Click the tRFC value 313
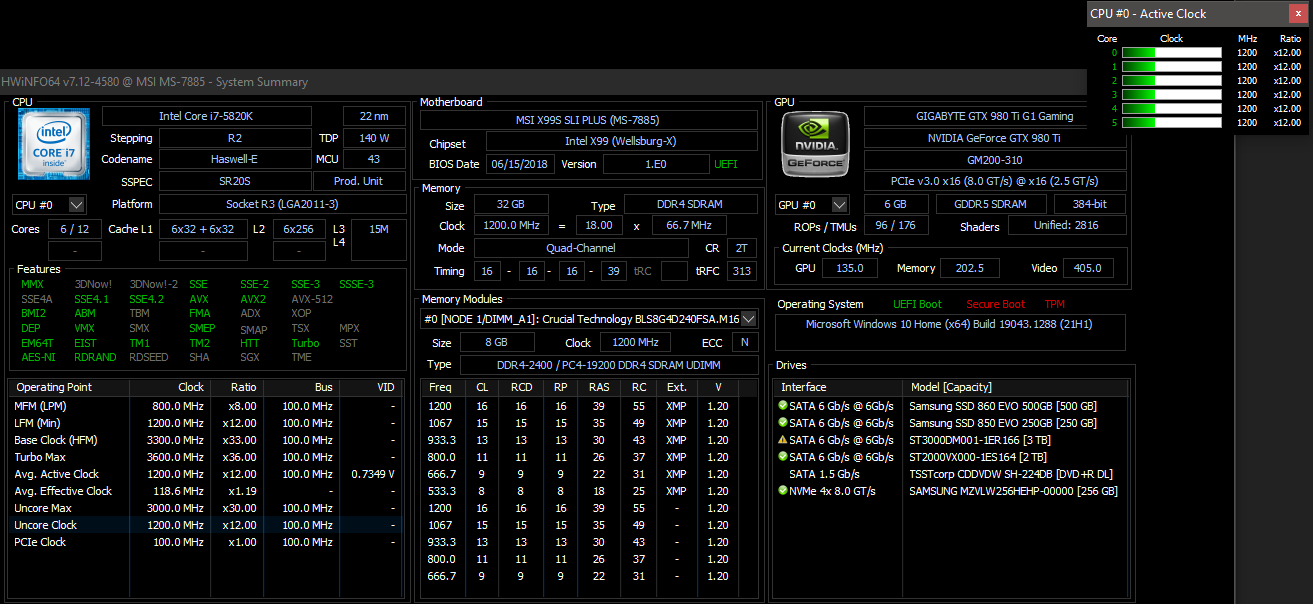This screenshot has height=604, width=1313. (x=740, y=271)
